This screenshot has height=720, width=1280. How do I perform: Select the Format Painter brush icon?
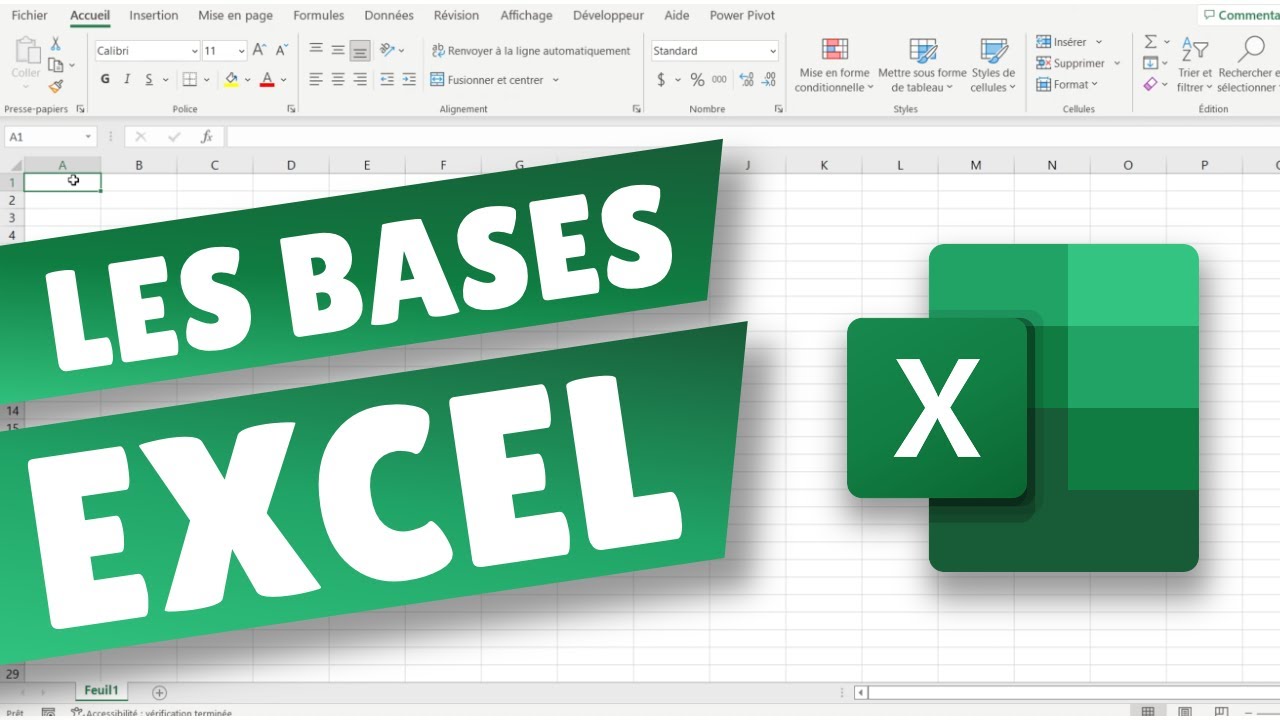coord(56,87)
